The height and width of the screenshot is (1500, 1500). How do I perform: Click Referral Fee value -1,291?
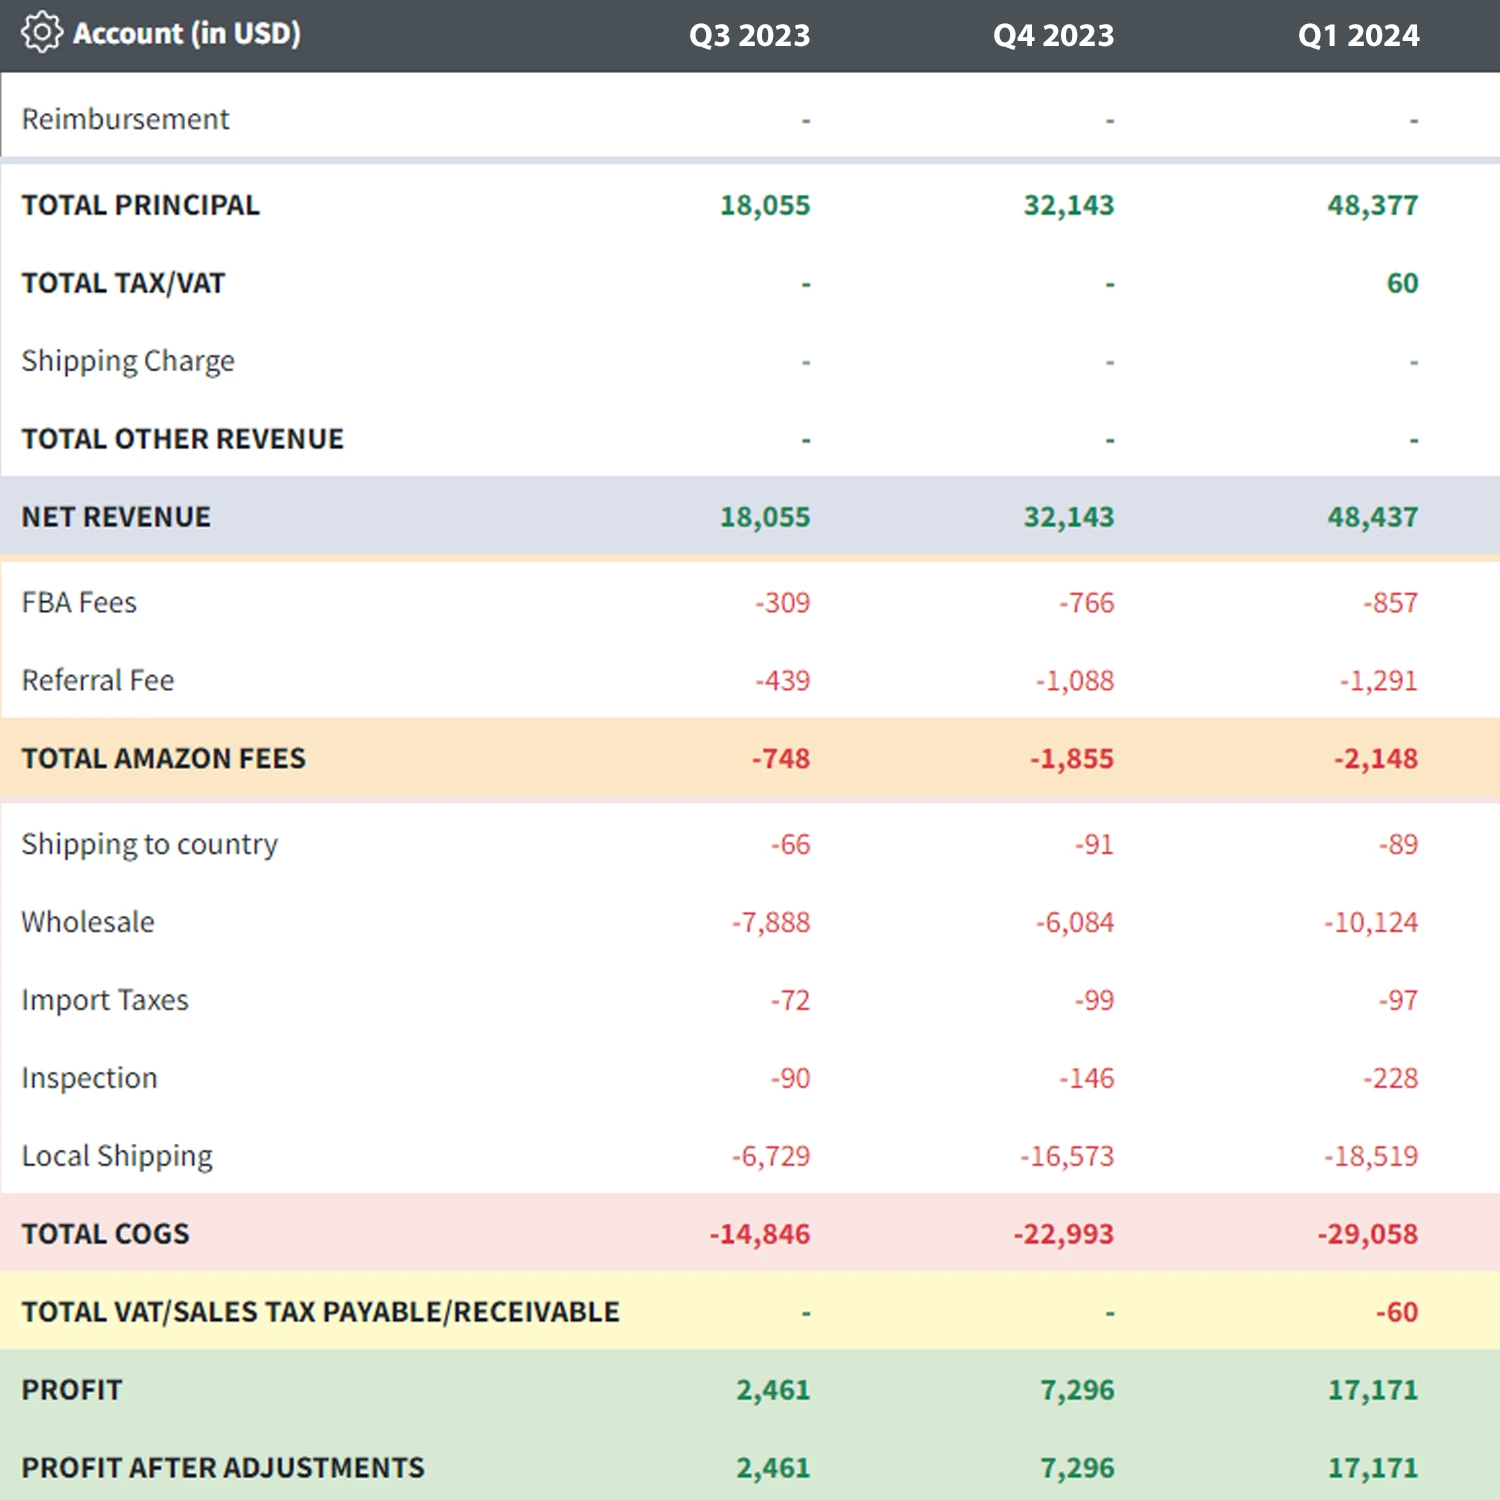pyautogui.click(x=1379, y=680)
